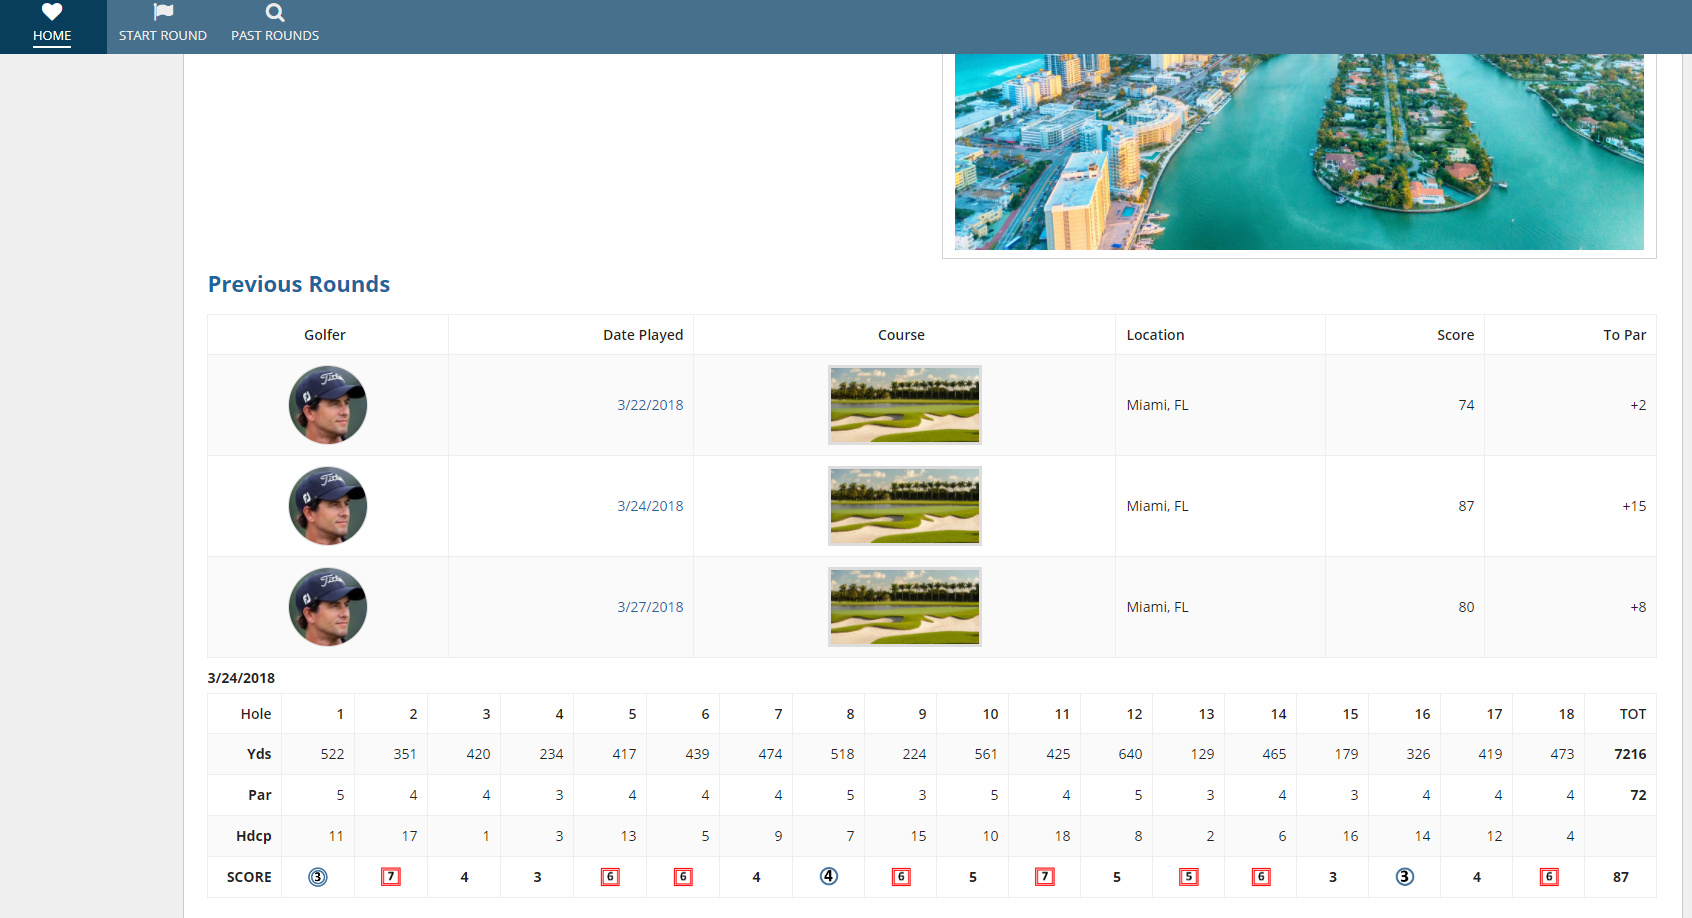Select the TOT score cell showing 87
Viewport: 1692px width, 918px height.
(x=1620, y=876)
